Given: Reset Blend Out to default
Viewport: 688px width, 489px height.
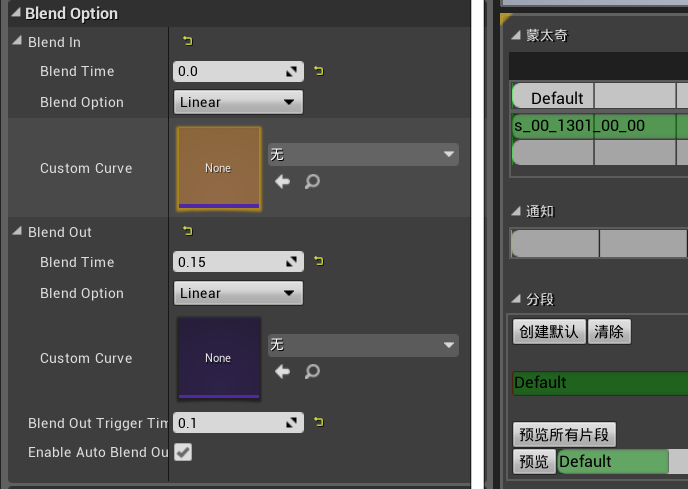Looking at the screenshot, I should 188,231.
